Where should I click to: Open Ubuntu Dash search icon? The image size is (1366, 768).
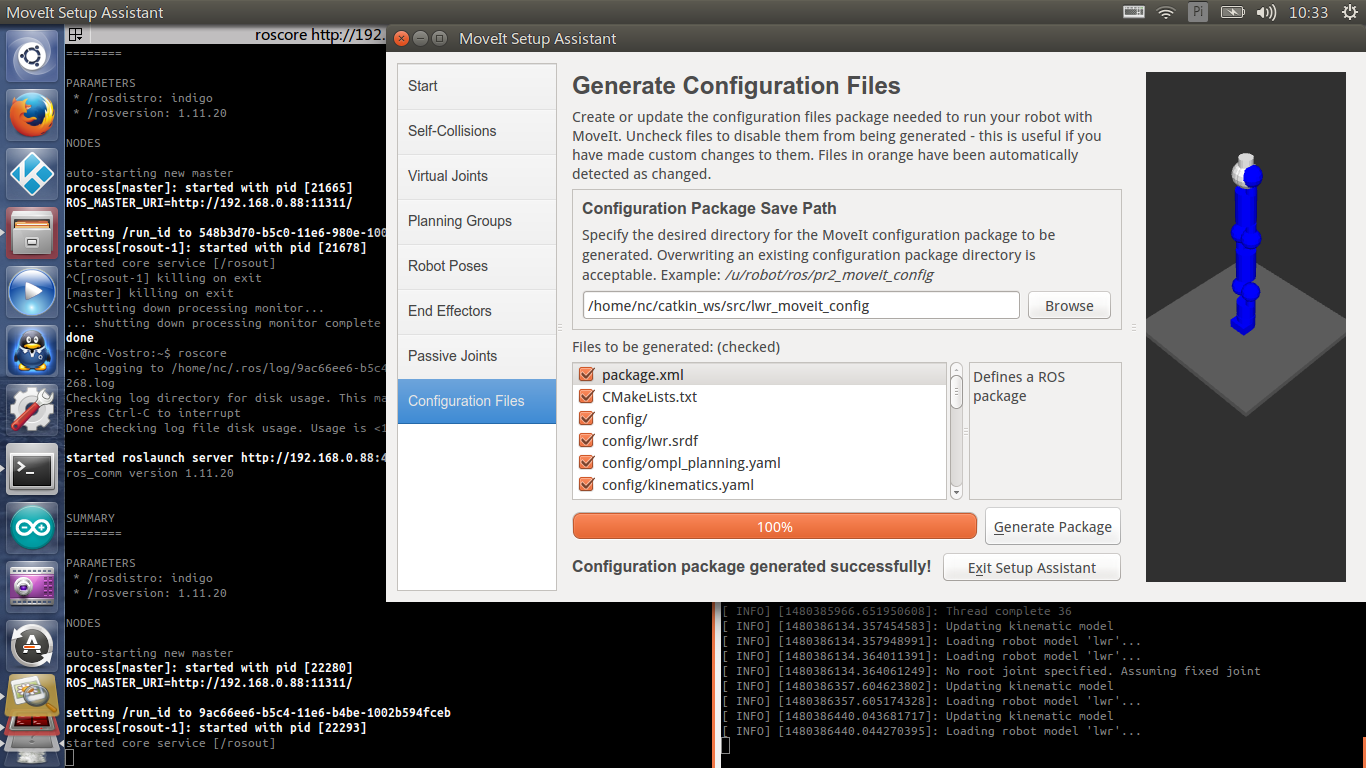(x=32, y=56)
